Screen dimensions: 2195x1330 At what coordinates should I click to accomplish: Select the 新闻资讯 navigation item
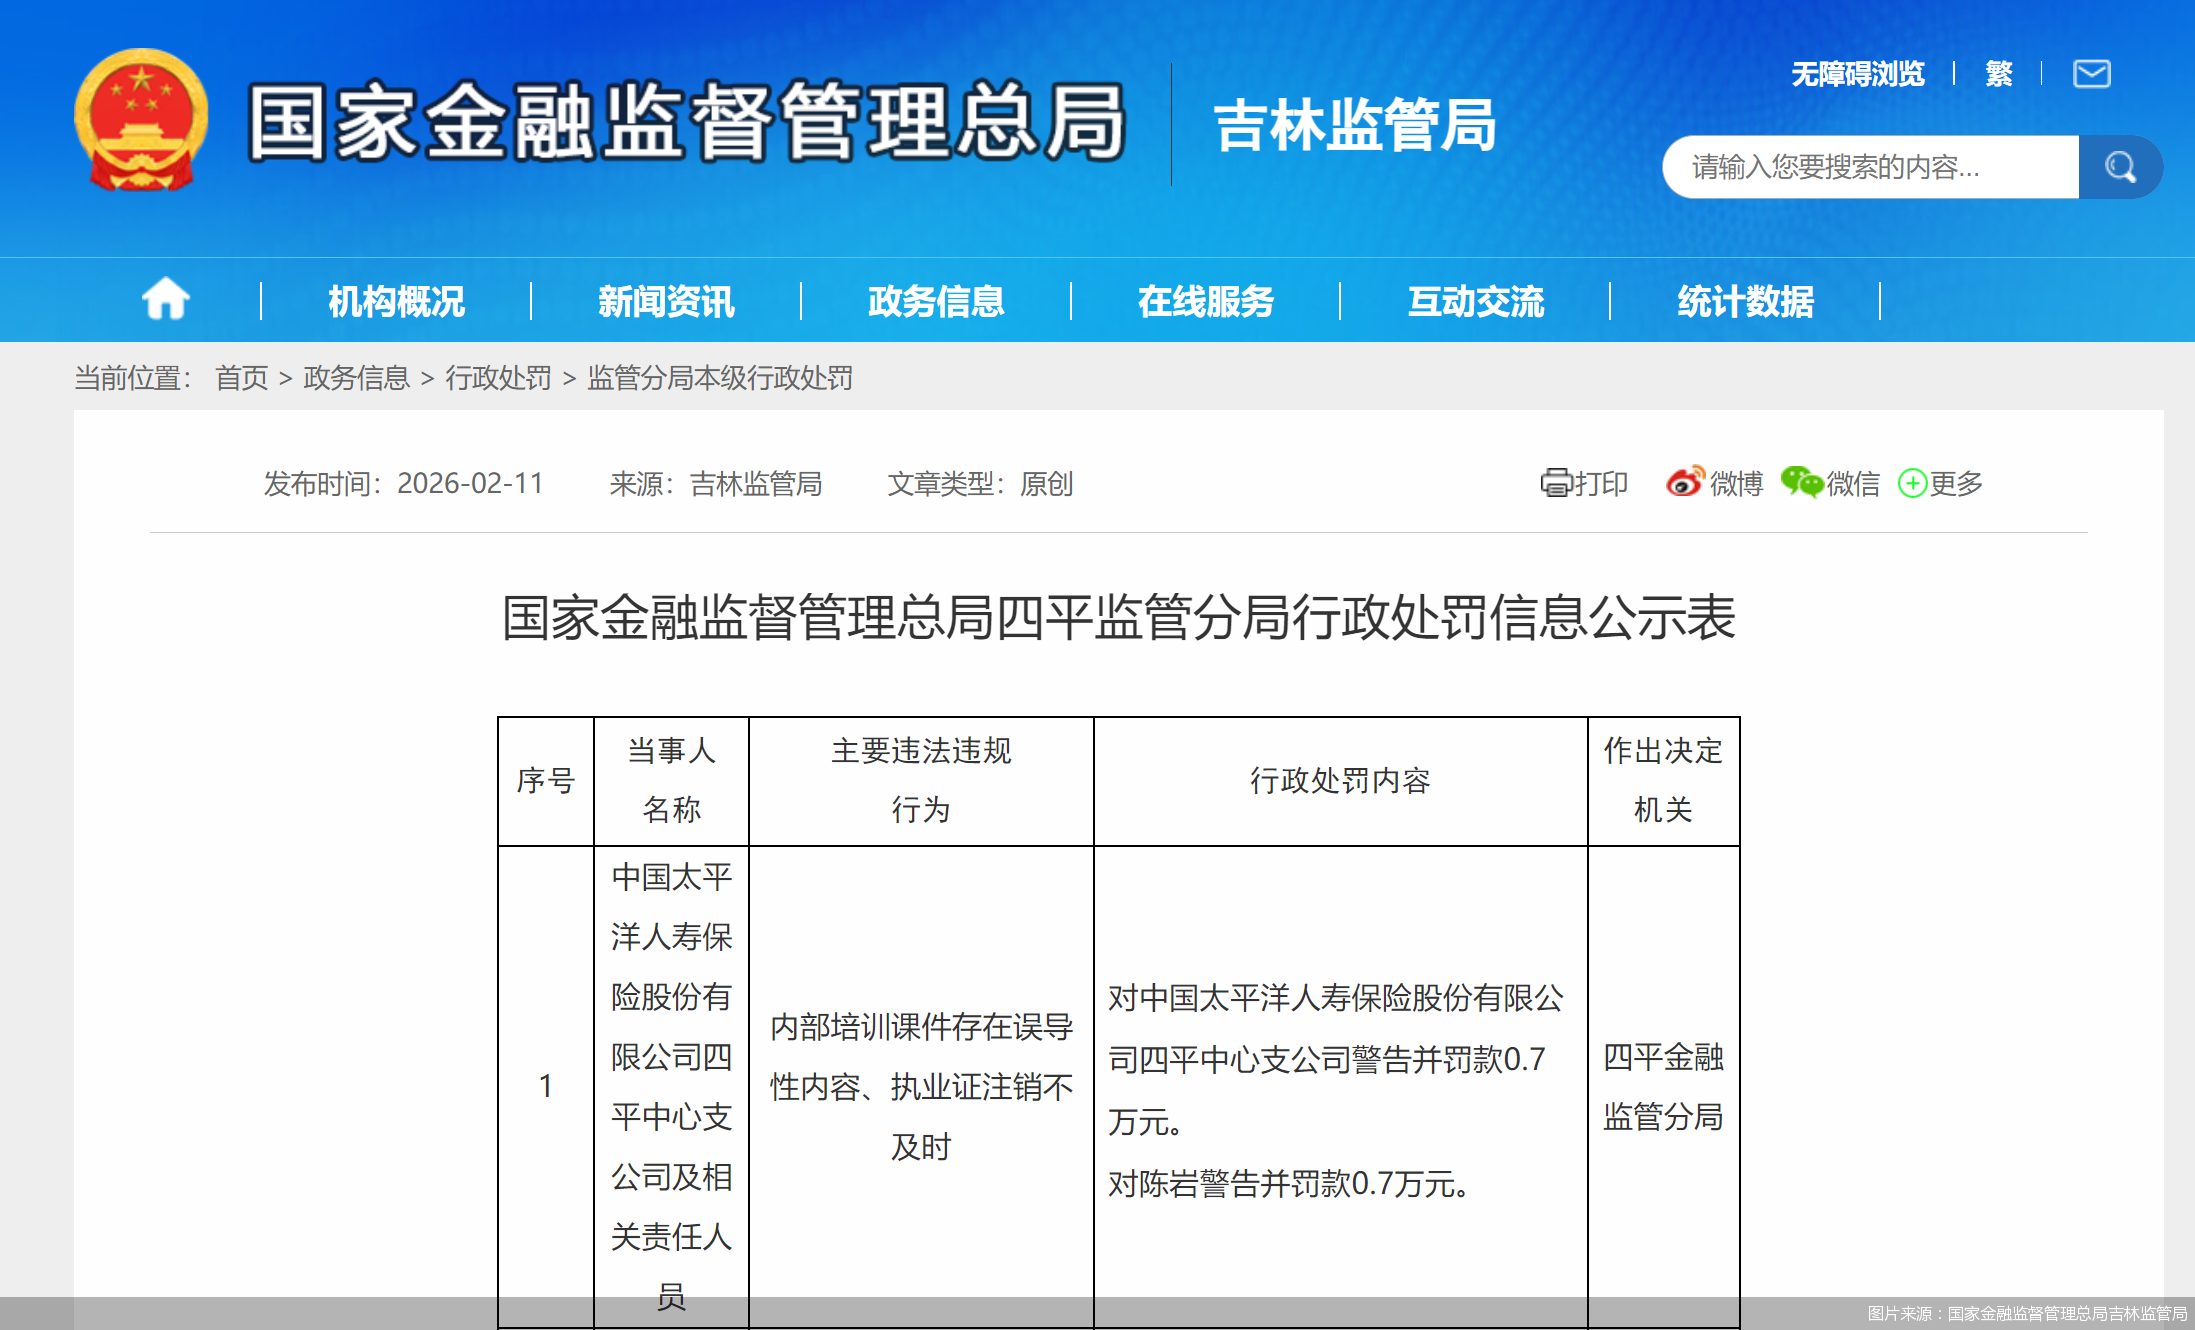pos(666,299)
